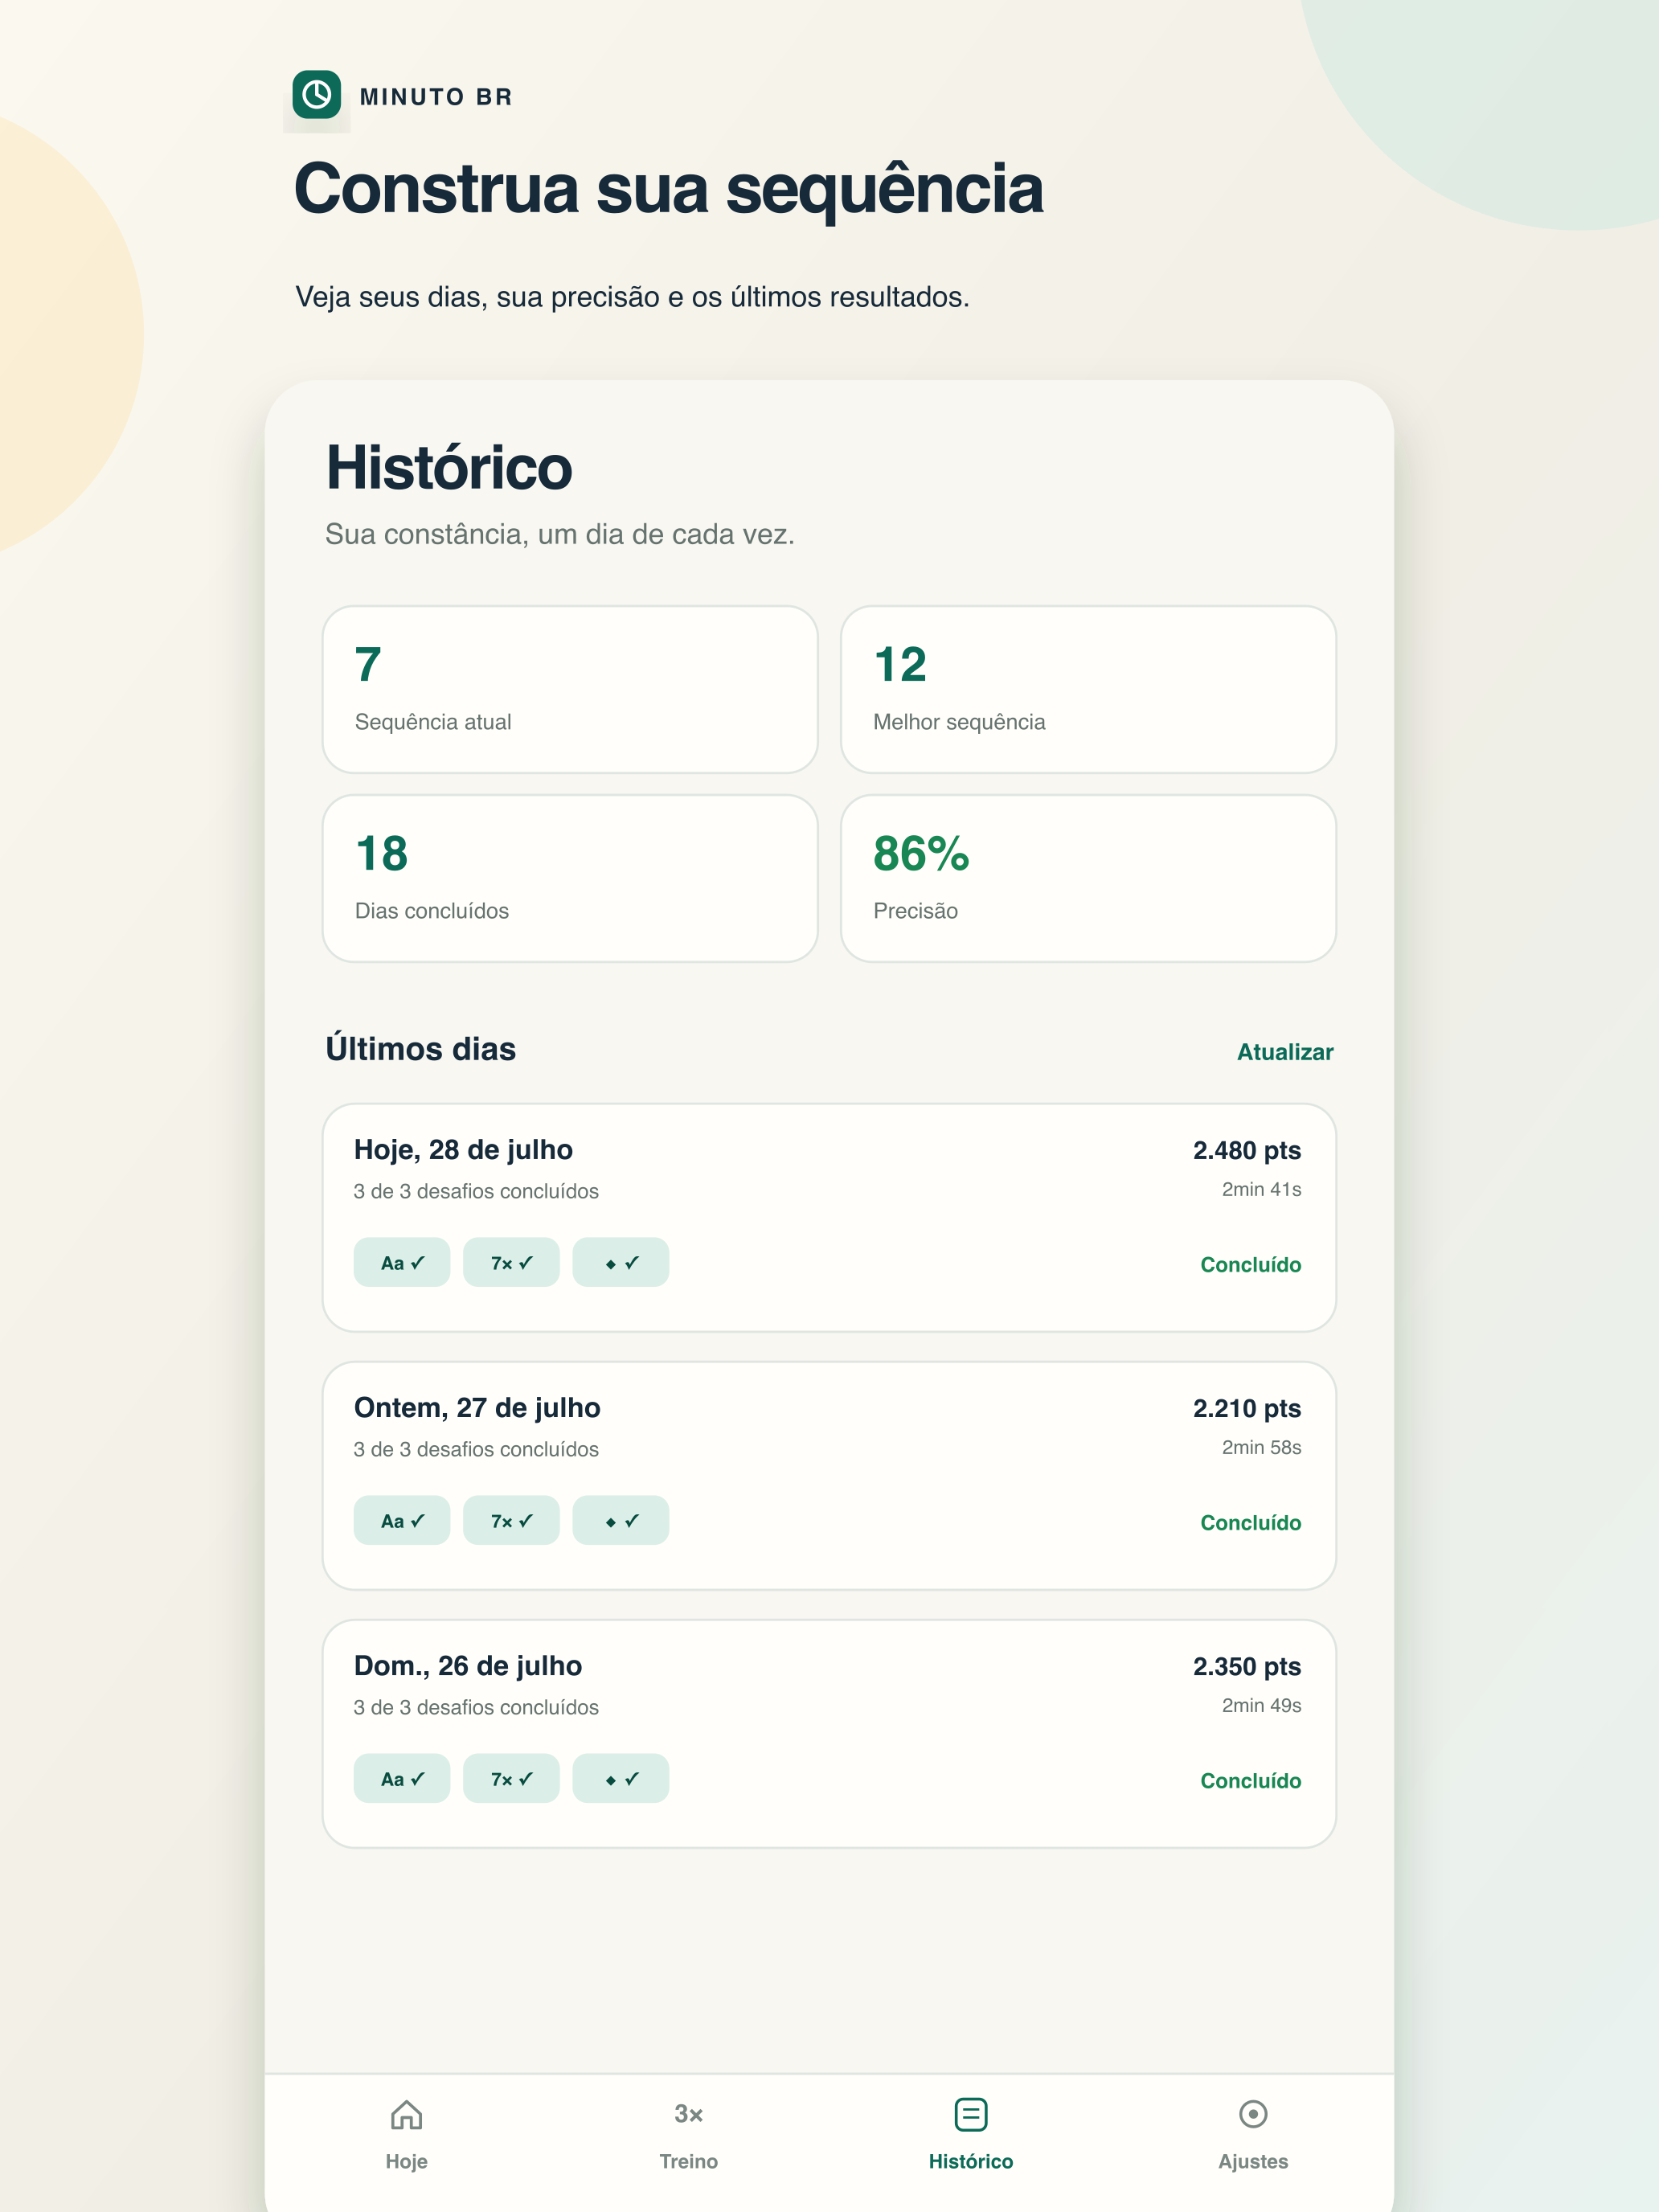Click the Construa sua sequência headline

coord(668,190)
